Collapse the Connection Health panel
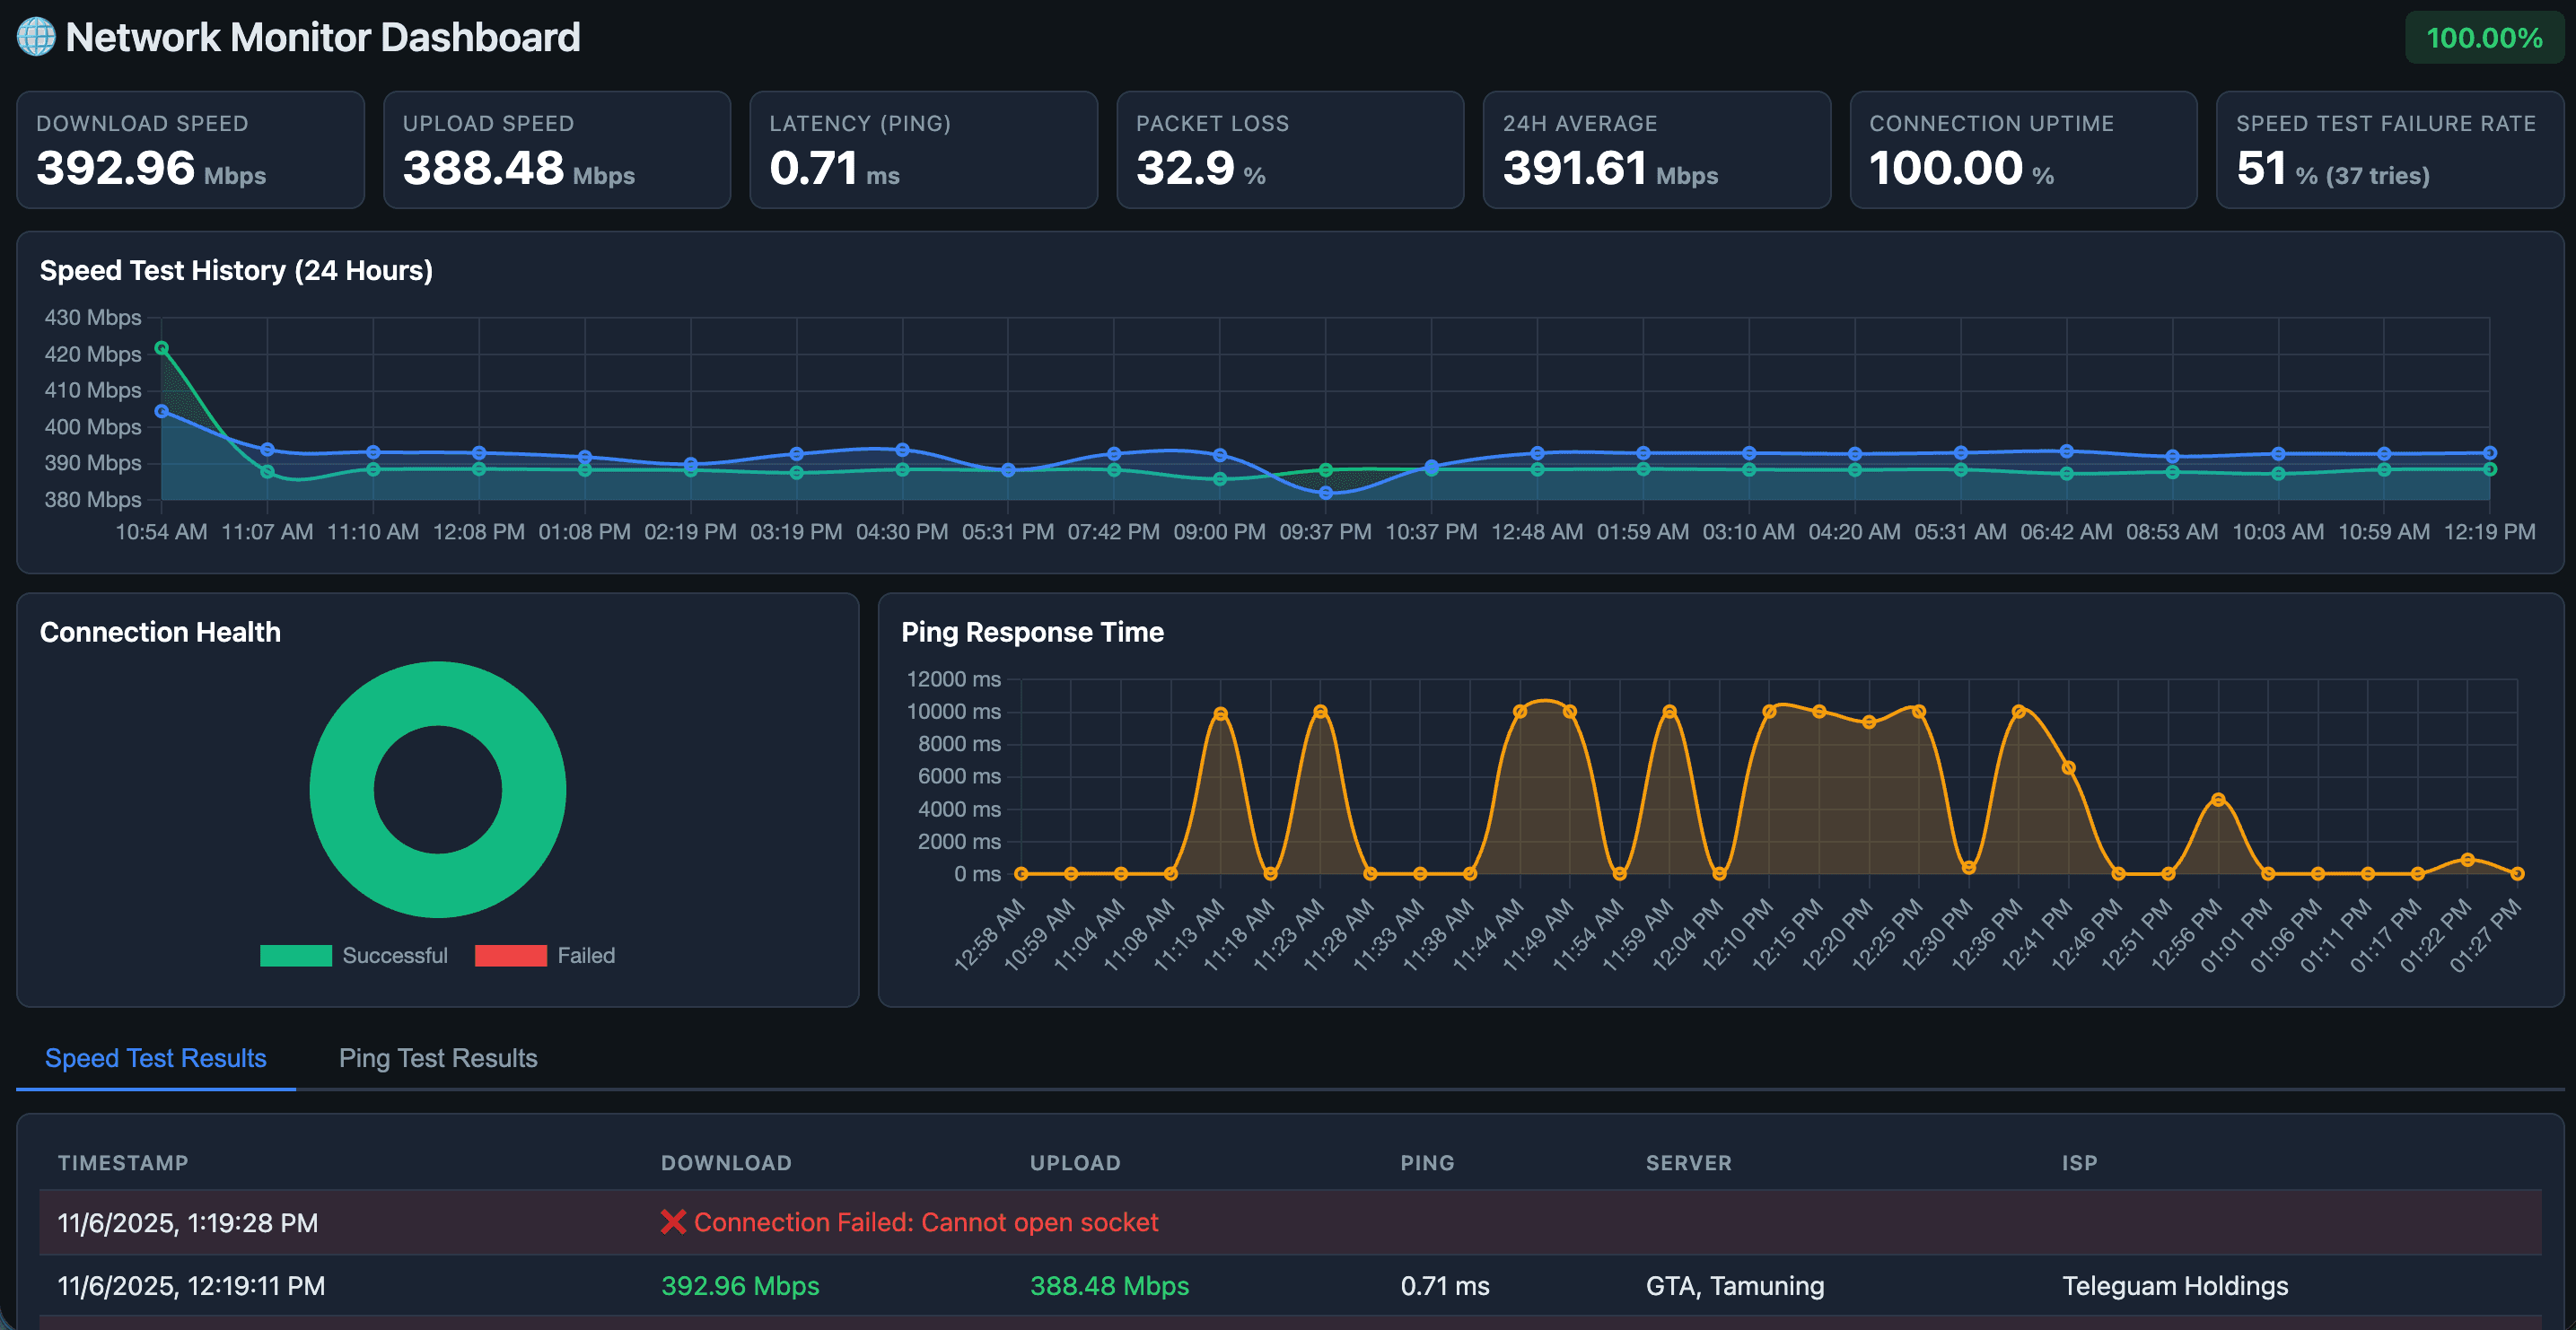This screenshot has width=2576, height=1330. point(160,632)
